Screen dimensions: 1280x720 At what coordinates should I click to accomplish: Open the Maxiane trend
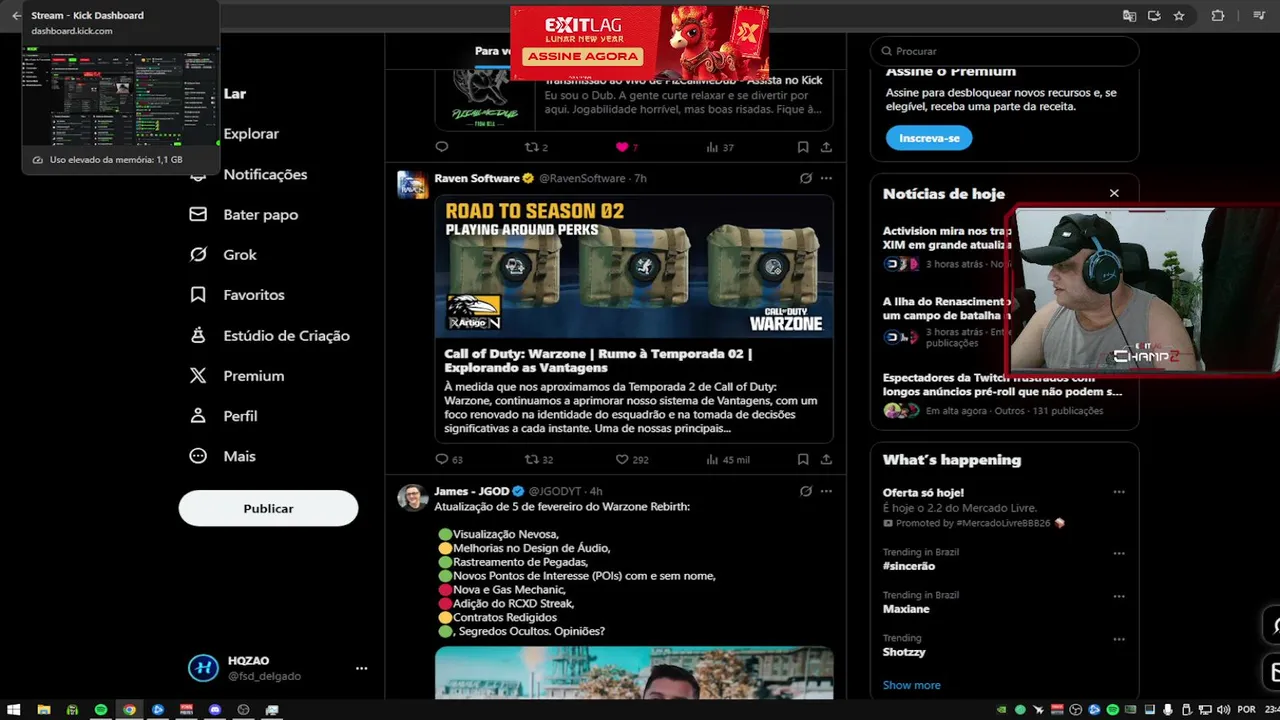tap(906, 609)
